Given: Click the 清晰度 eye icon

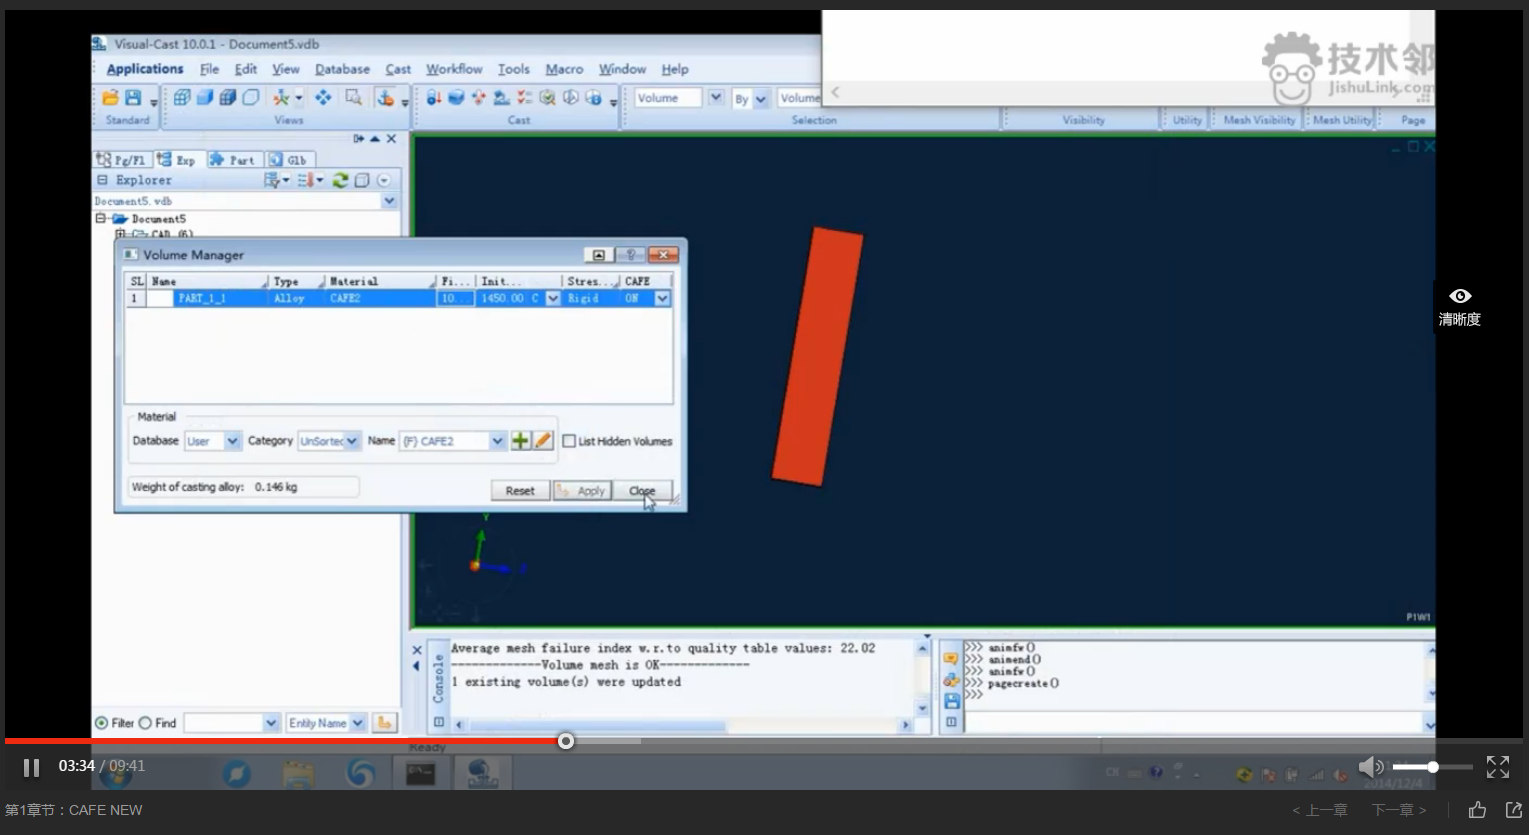Looking at the screenshot, I should (1460, 296).
